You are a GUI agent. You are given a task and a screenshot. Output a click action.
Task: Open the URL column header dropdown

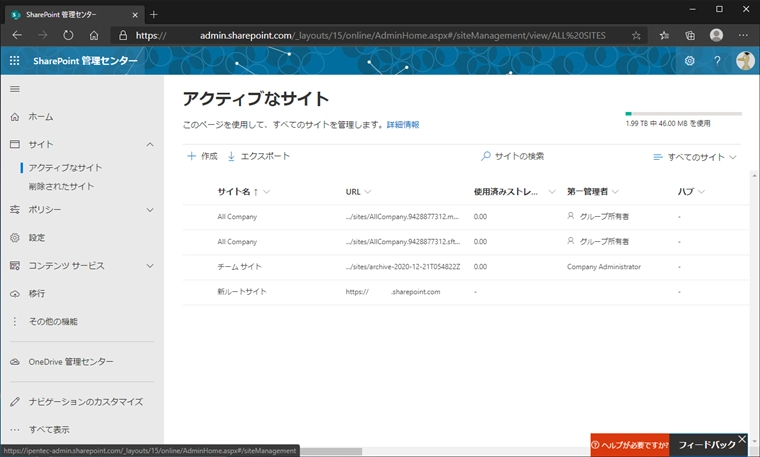(x=368, y=192)
